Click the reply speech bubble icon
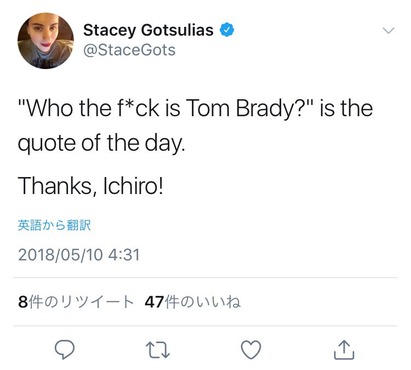The width and height of the screenshot is (411, 370). pyautogui.click(x=64, y=350)
